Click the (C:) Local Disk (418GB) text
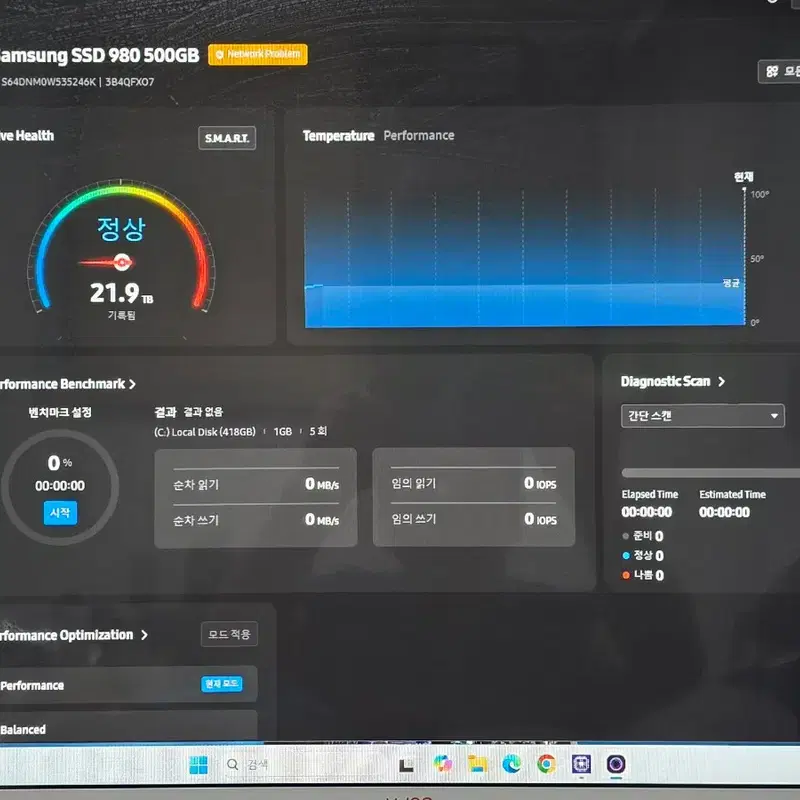Screen dimensions: 800x800 (205, 432)
